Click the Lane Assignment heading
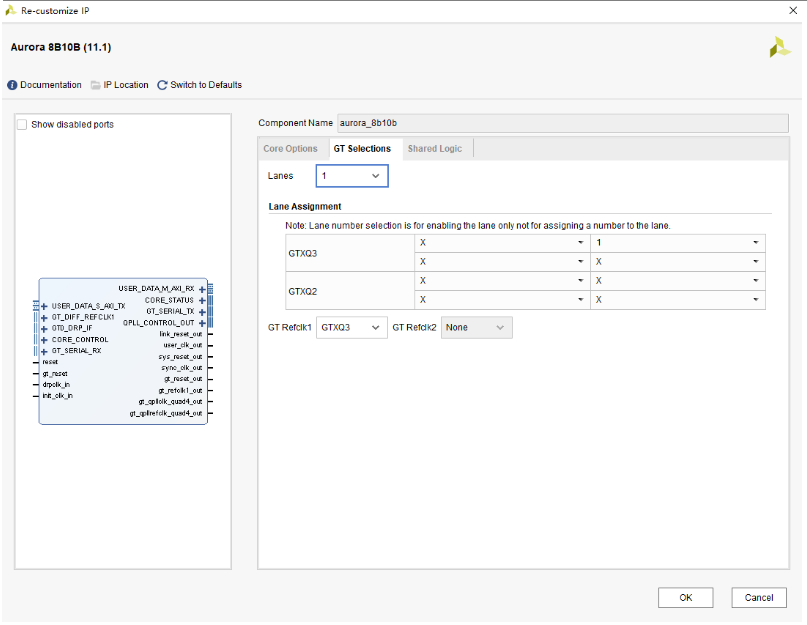Image resolution: width=807 pixels, height=625 pixels. click(305, 207)
